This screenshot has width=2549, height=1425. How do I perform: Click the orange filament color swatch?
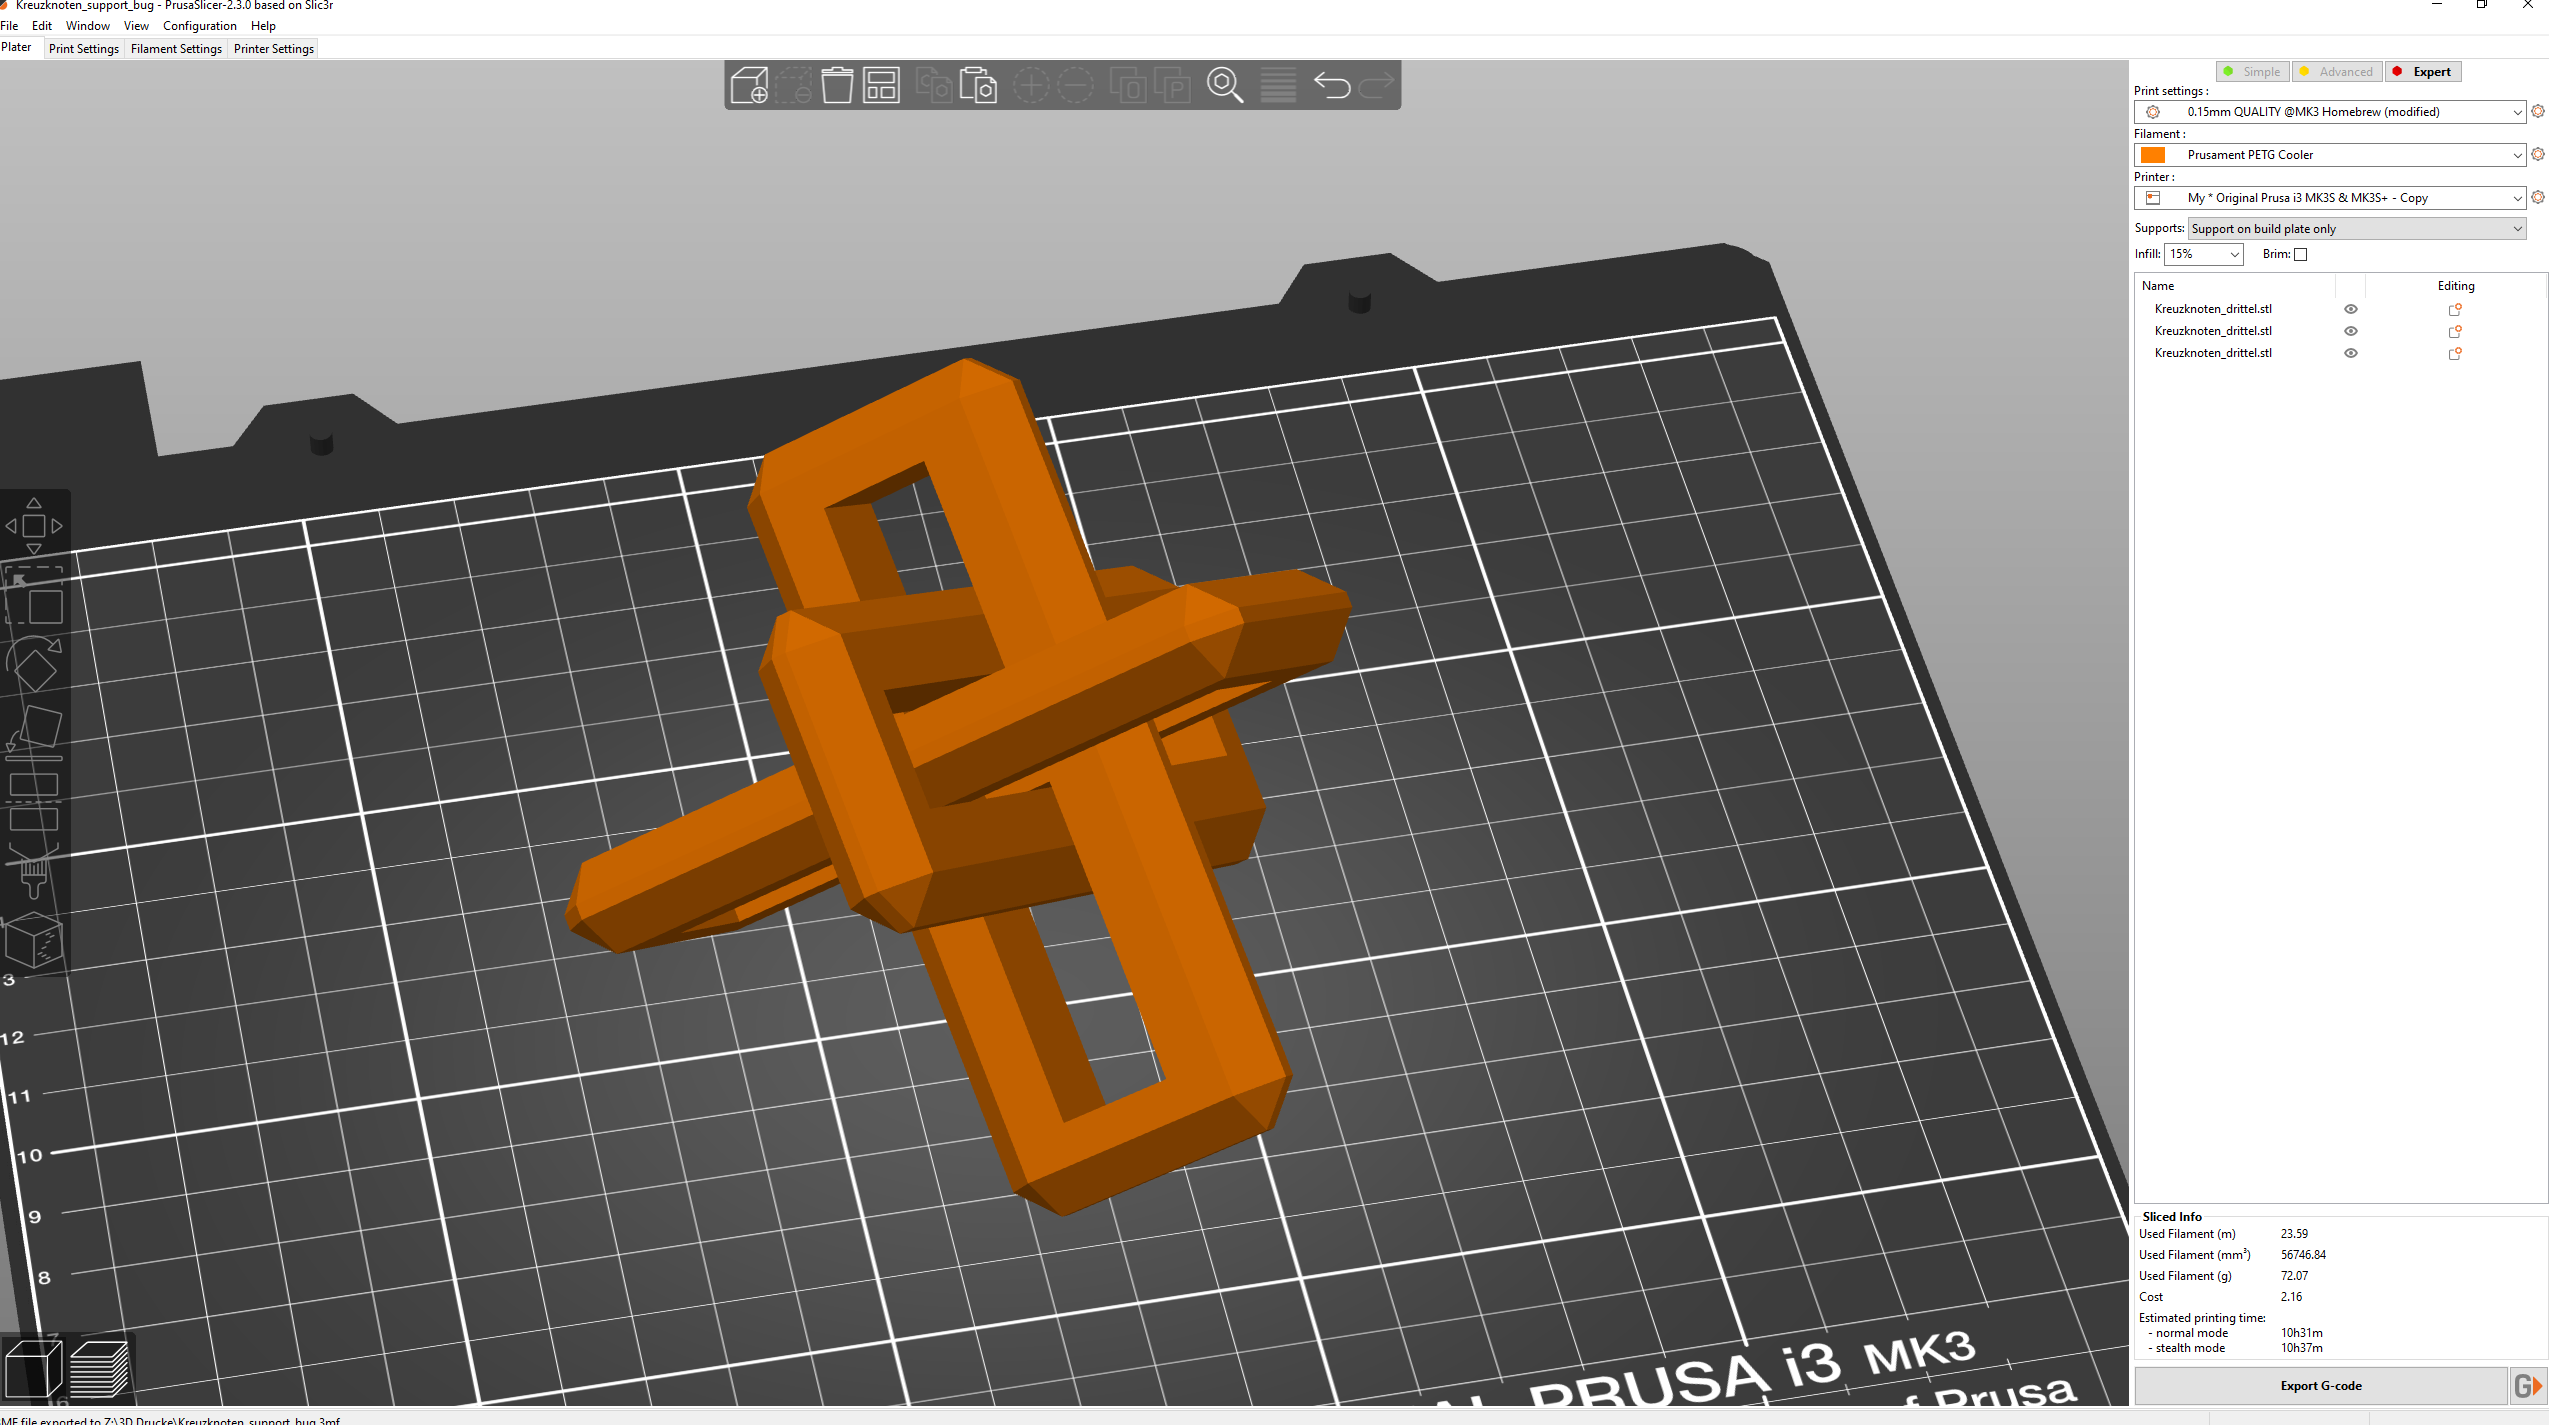click(2154, 155)
